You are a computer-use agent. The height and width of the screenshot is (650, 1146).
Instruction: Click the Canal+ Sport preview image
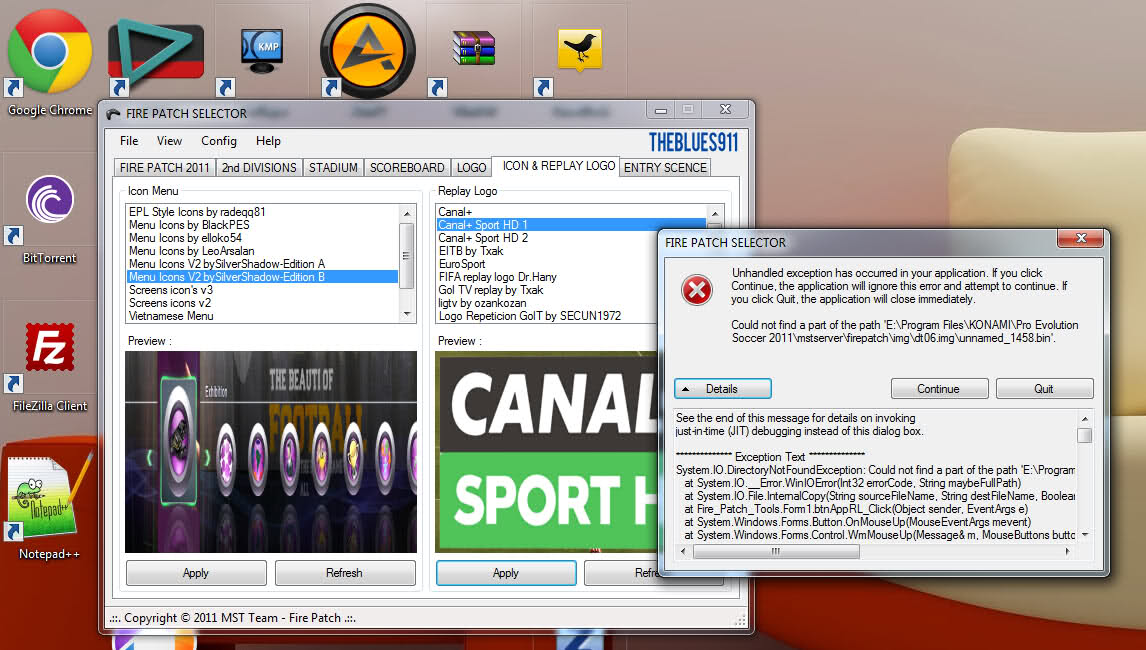(x=547, y=452)
